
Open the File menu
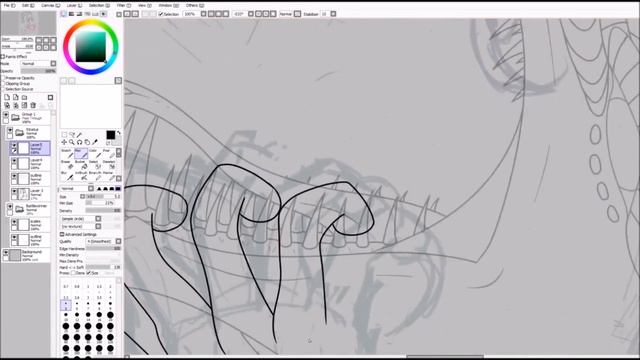tap(9, 5)
